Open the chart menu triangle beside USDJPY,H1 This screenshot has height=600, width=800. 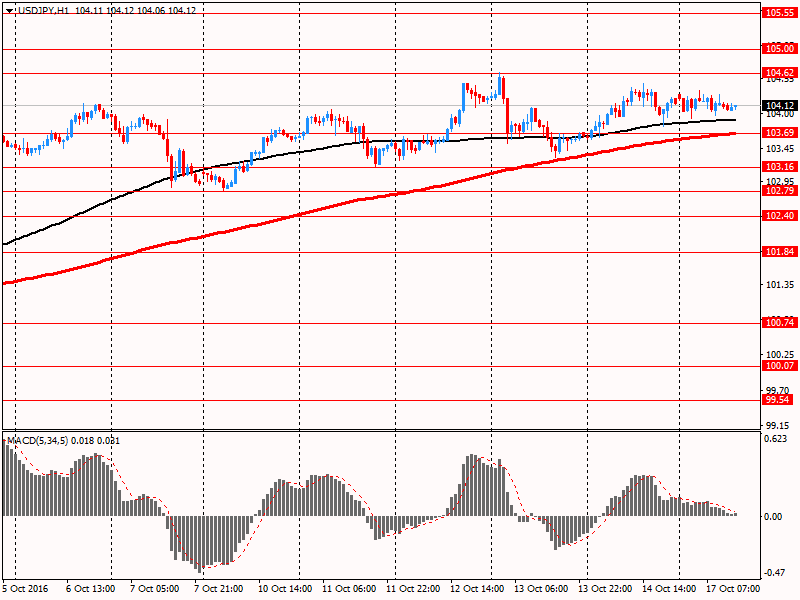[9, 10]
